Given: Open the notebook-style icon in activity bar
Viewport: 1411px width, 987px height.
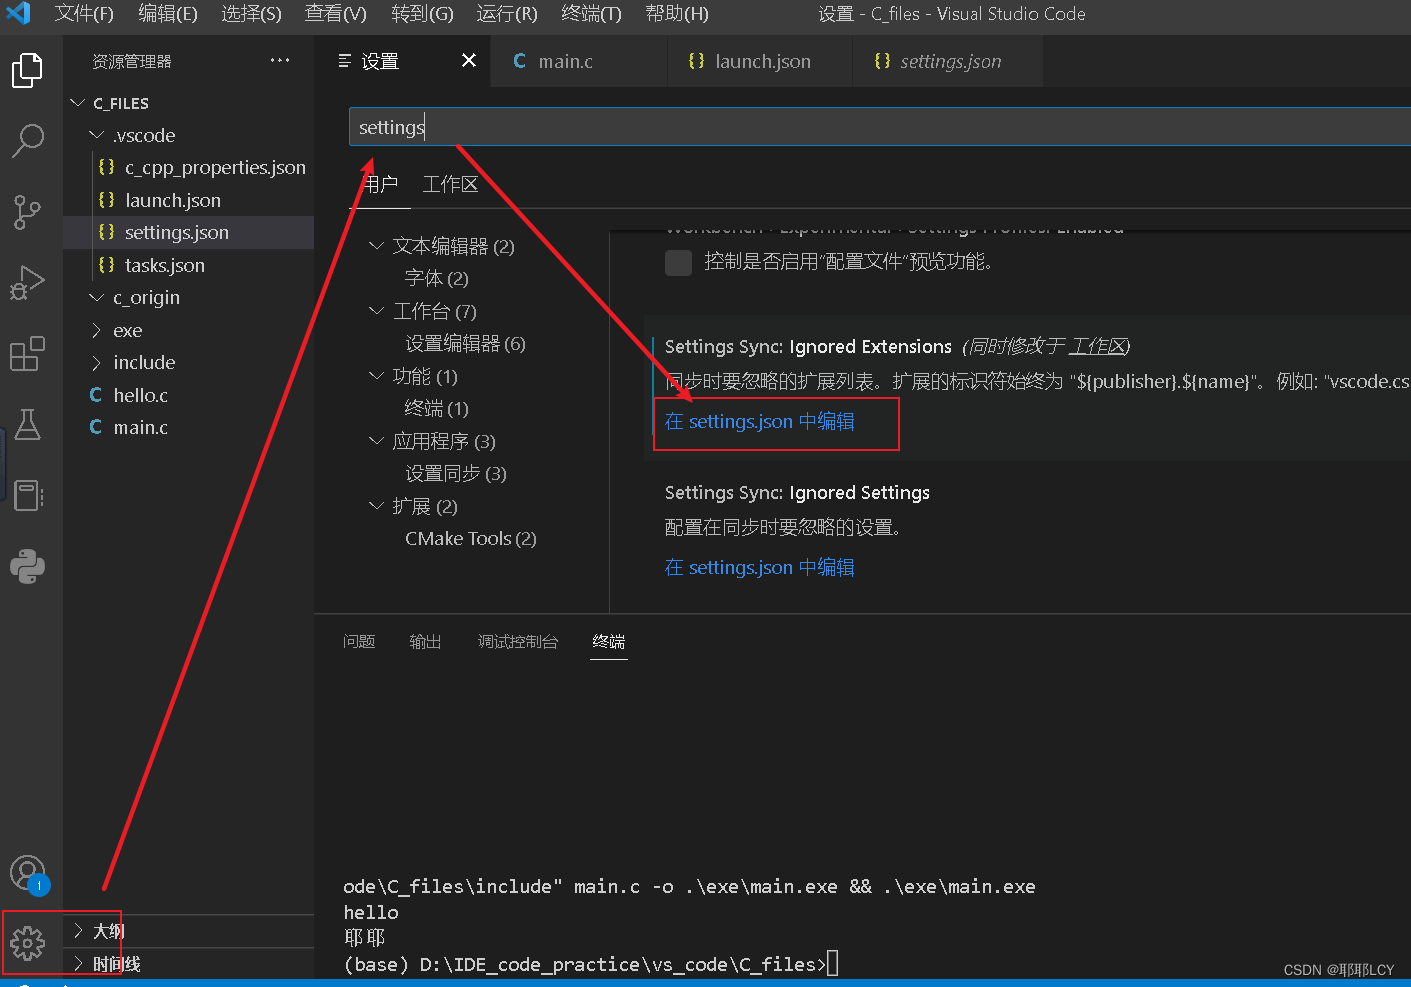Looking at the screenshot, I should tap(27, 496).
